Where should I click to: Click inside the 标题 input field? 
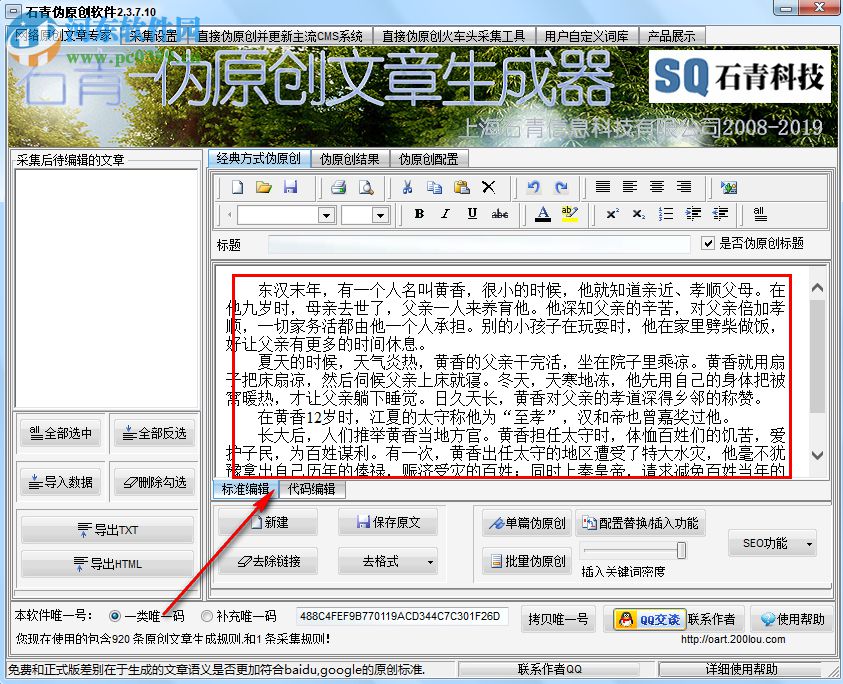pos(479,244)
